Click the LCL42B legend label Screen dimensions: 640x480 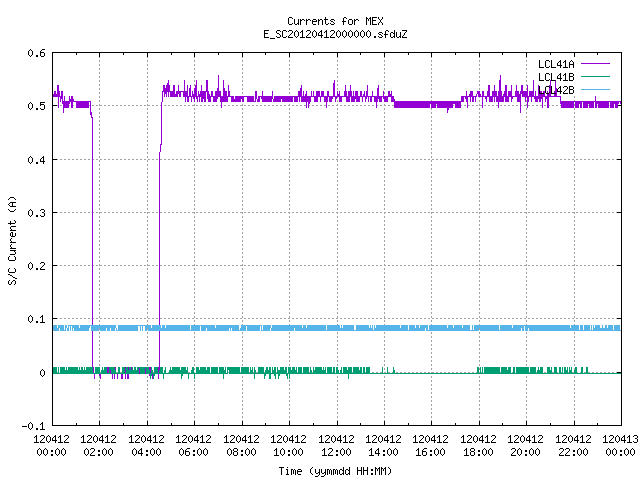[556, 90]
